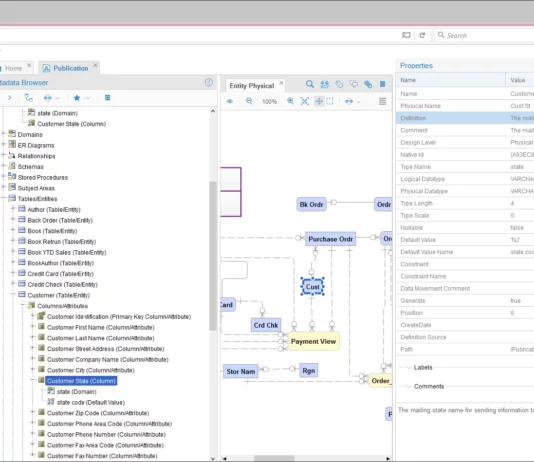
Task: Click the search magnifier icon in diagram toolbar
Action: coord(310,84)
